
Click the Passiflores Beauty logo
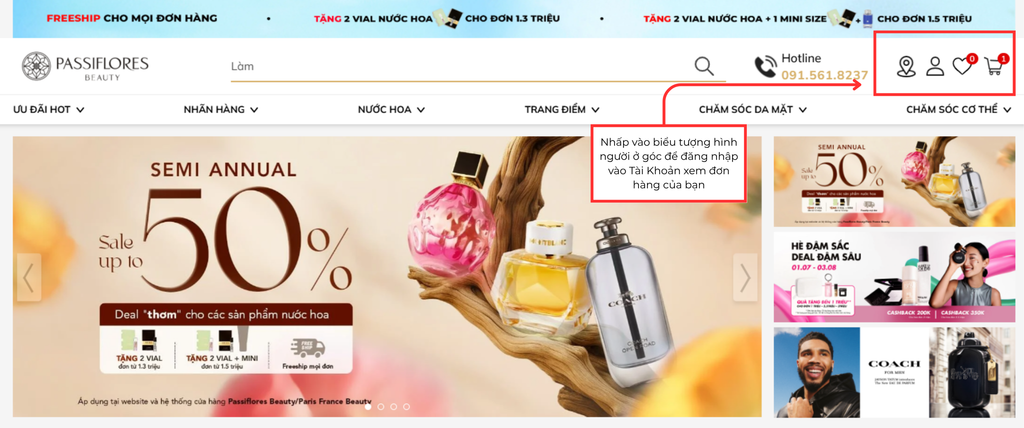click(85, 66)
